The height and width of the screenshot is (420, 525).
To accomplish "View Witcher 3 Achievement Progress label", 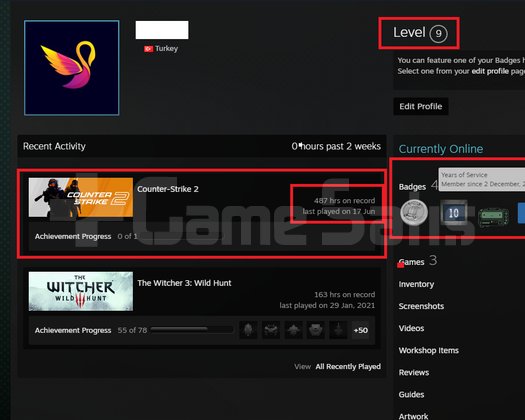I will click(x=73, y=330).
